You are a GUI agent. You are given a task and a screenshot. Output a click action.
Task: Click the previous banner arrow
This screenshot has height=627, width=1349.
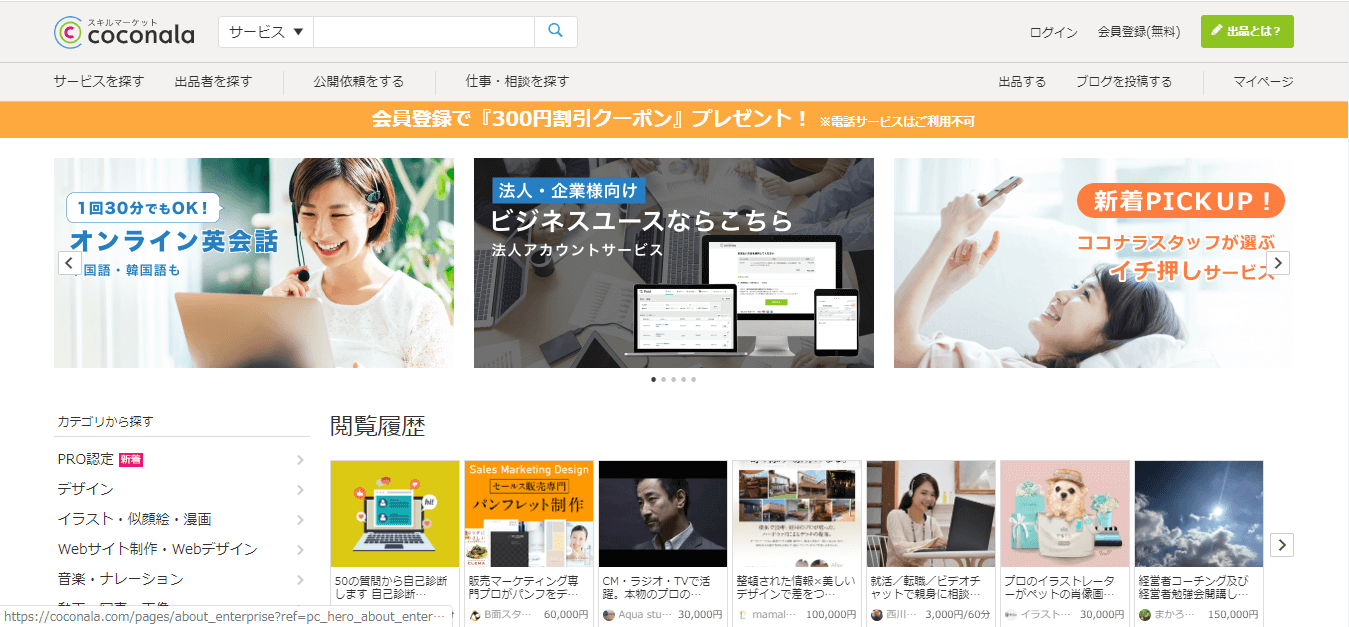point(69,263)
